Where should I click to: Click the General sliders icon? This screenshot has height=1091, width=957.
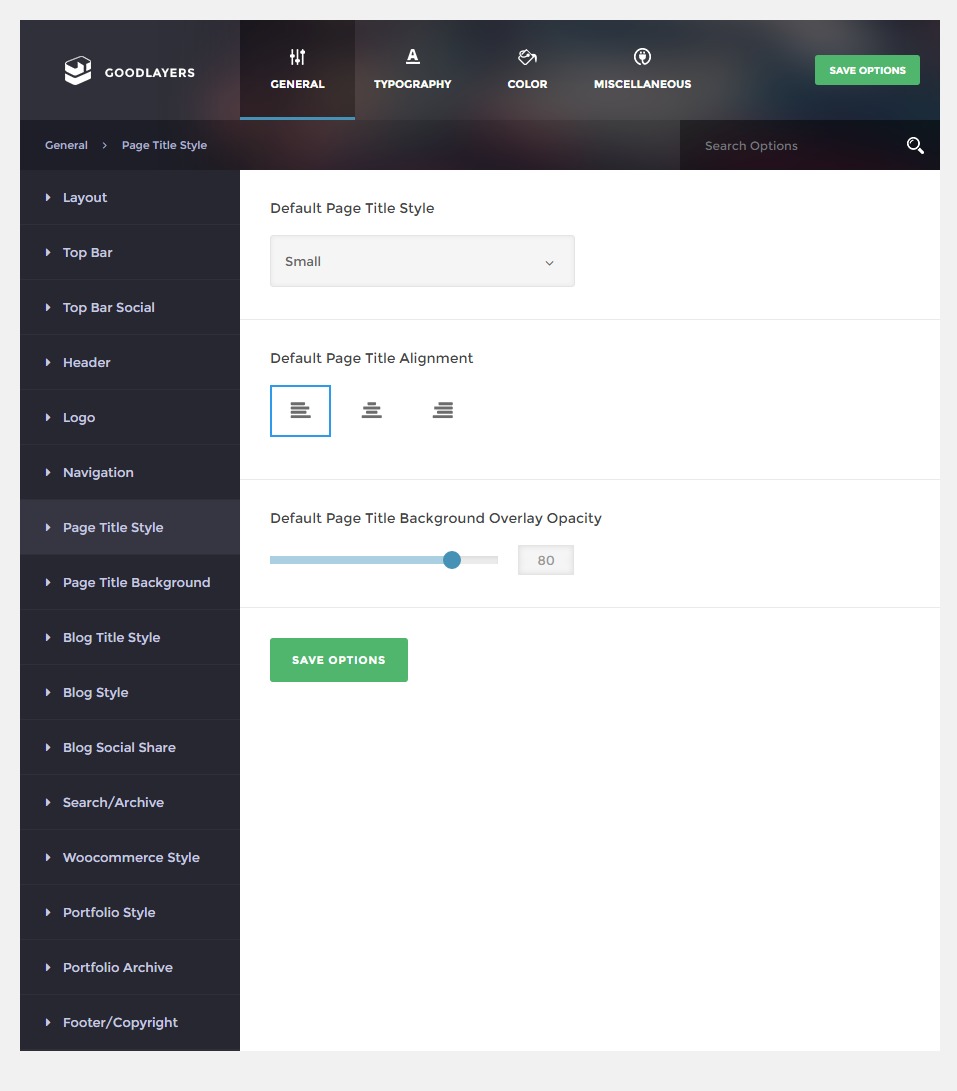[x=297, y=57]
